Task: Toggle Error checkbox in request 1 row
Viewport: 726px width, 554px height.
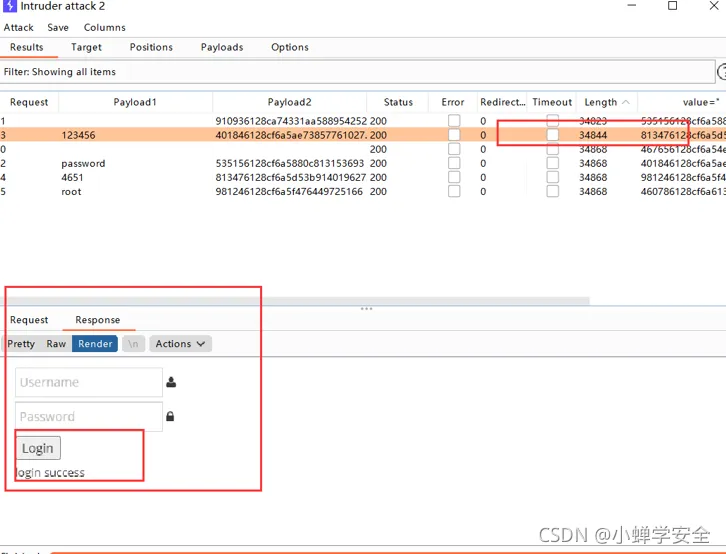Action: [454, 121]
